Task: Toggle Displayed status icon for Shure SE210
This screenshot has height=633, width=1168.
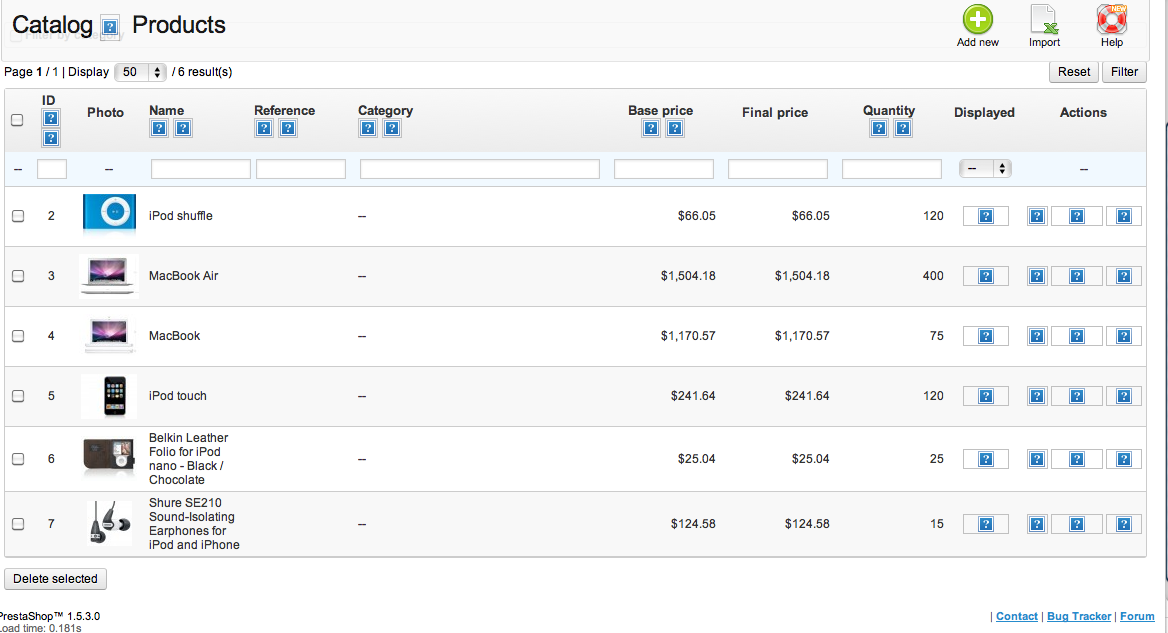Action: point(986,524)
